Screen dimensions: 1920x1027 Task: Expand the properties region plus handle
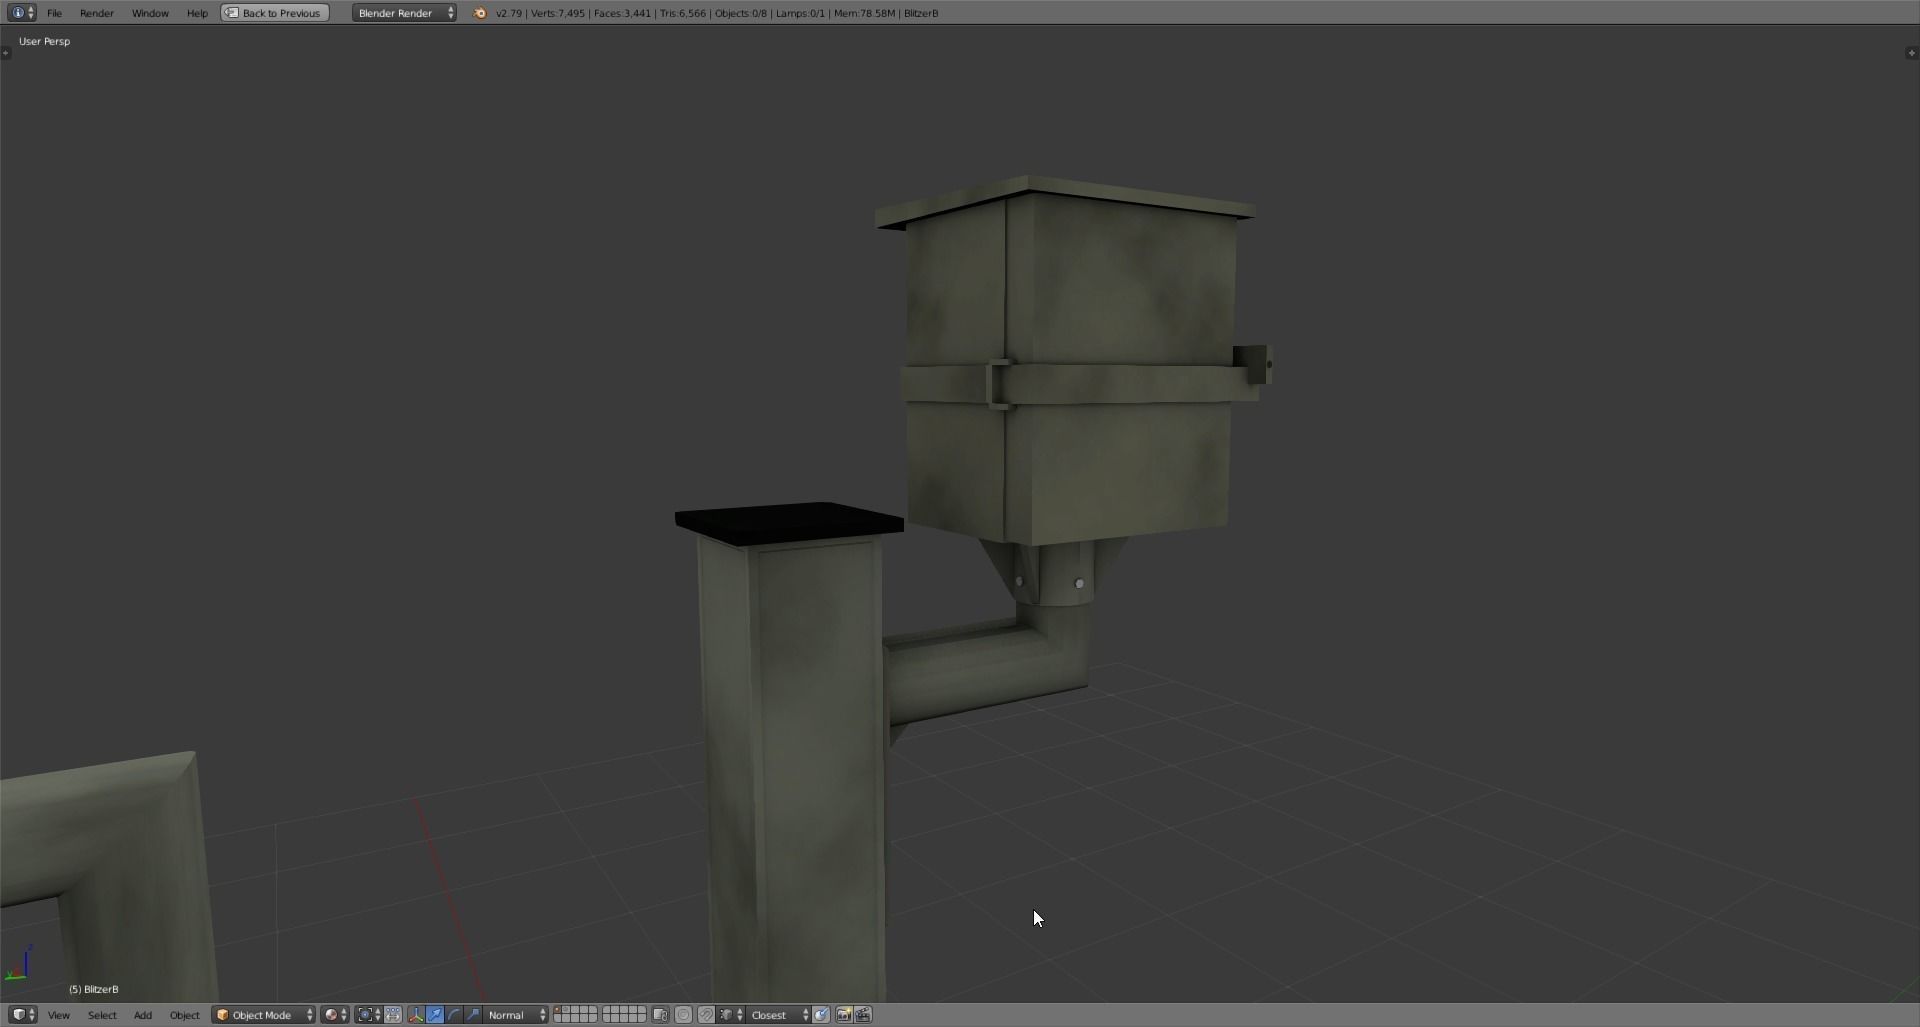1912,53
